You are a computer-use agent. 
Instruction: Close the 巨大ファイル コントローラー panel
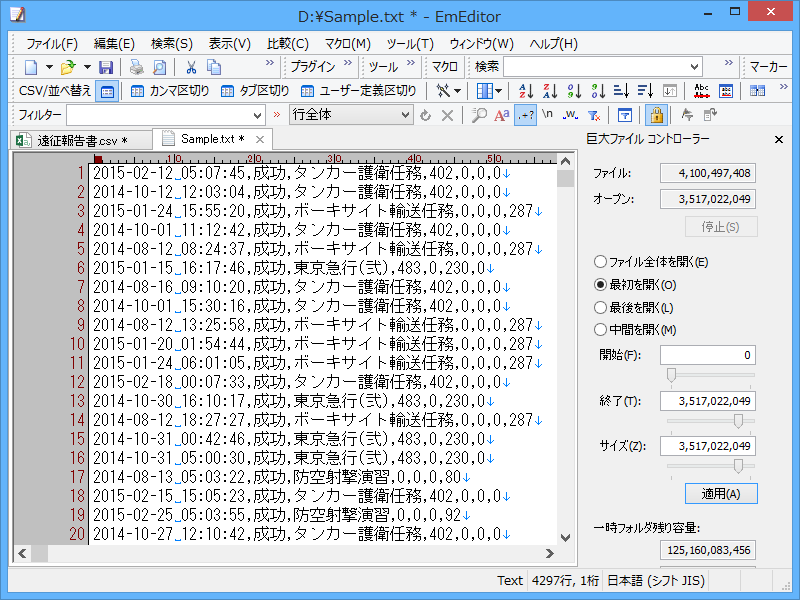[x=778, y=139]
